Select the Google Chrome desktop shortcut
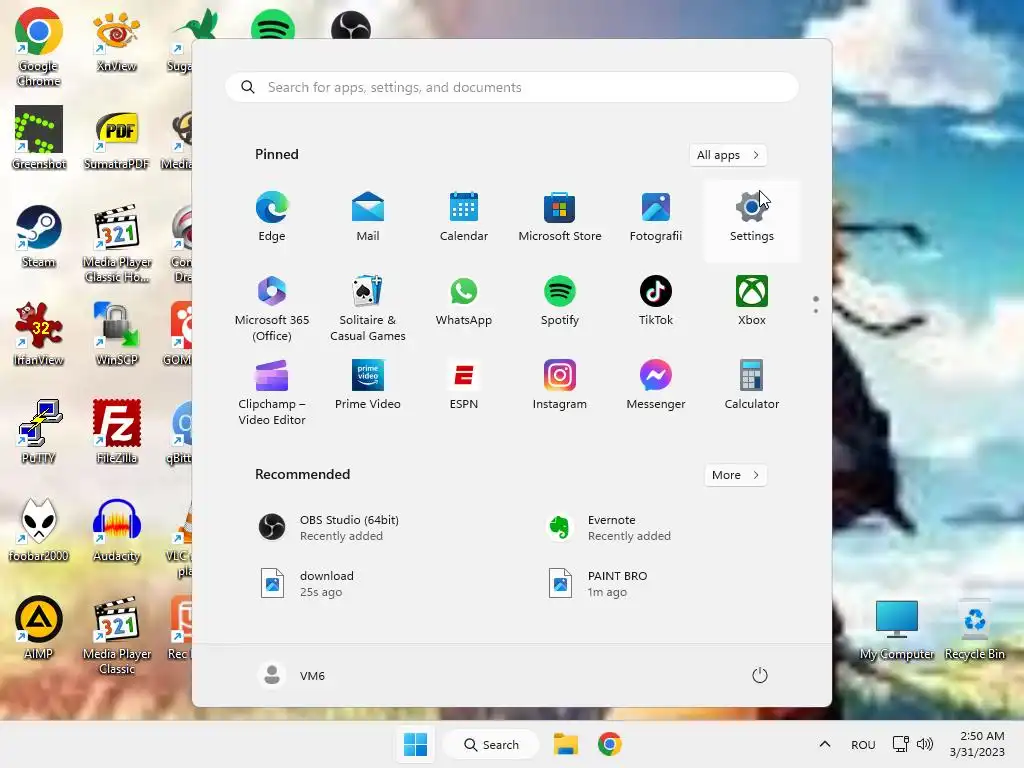The height and width of the screenshot is (768, 1024). tap(39, 48)
